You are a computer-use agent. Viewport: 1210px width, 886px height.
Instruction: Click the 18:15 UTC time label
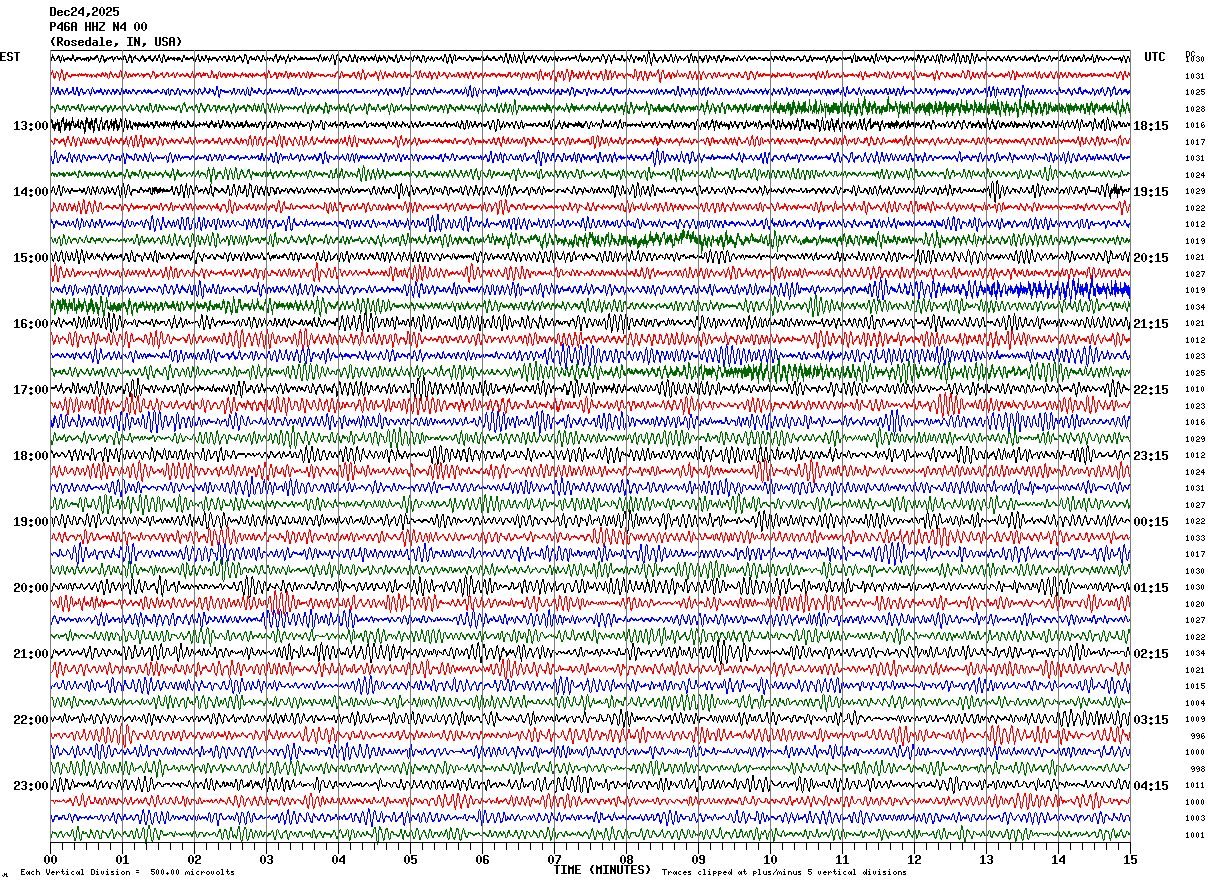pyautogui.click(x=1151, y=126)
